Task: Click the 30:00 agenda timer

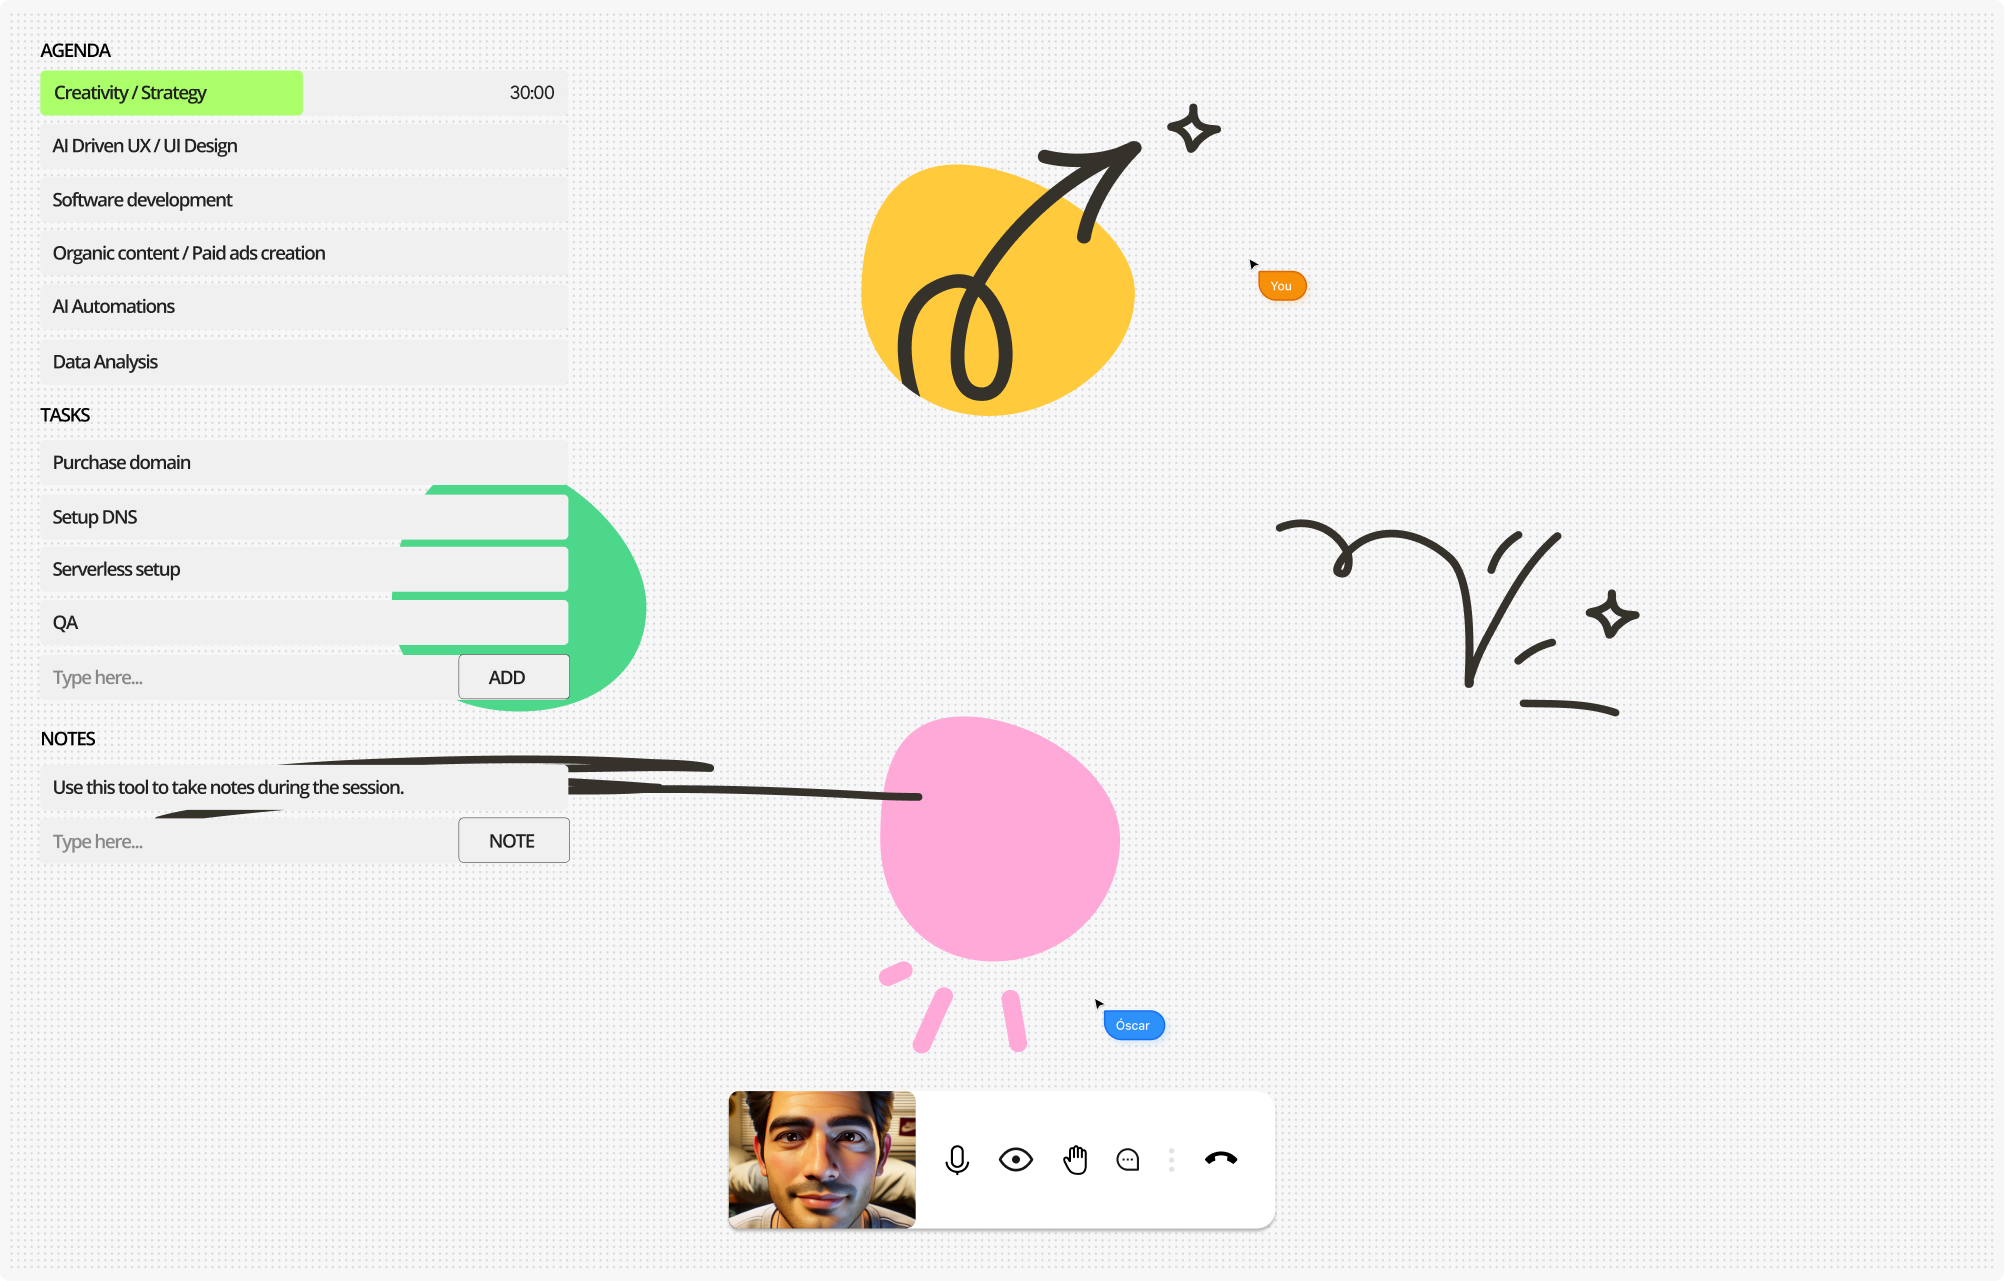Action: point(531,93)
